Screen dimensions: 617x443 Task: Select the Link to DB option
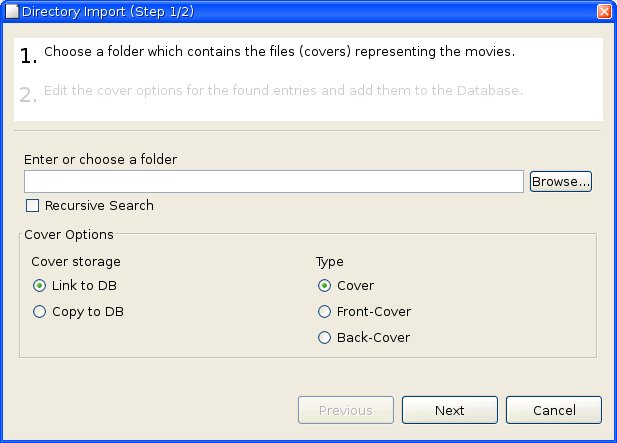40,286
